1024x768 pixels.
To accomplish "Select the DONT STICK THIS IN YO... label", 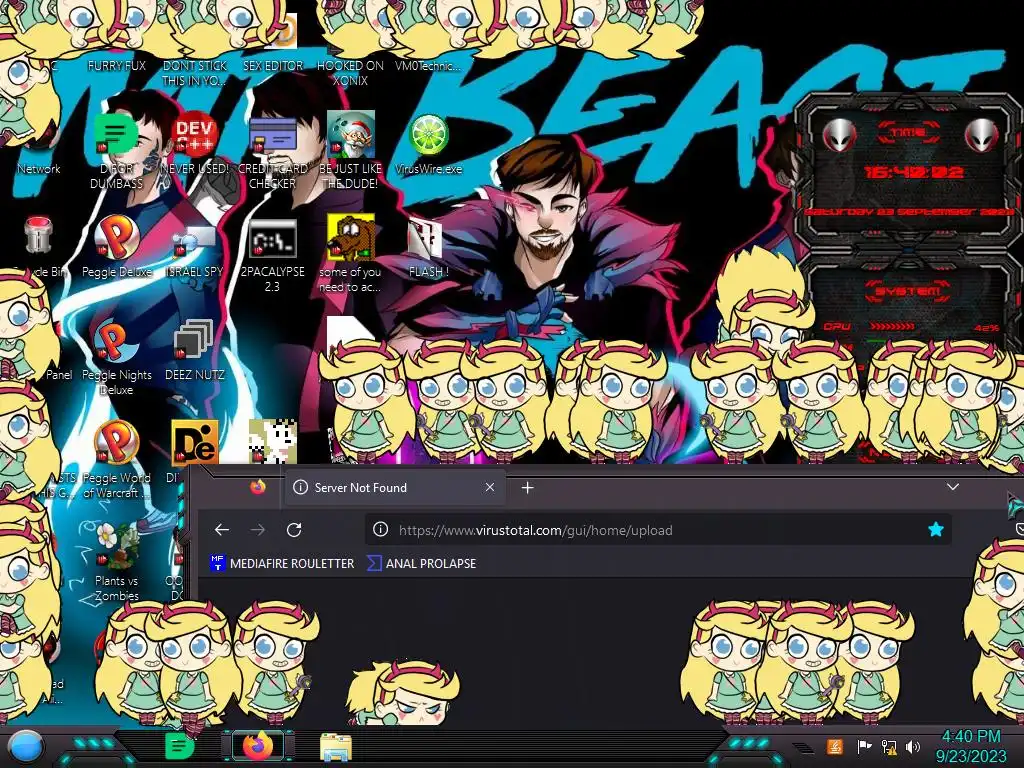I will pos(195,72).
